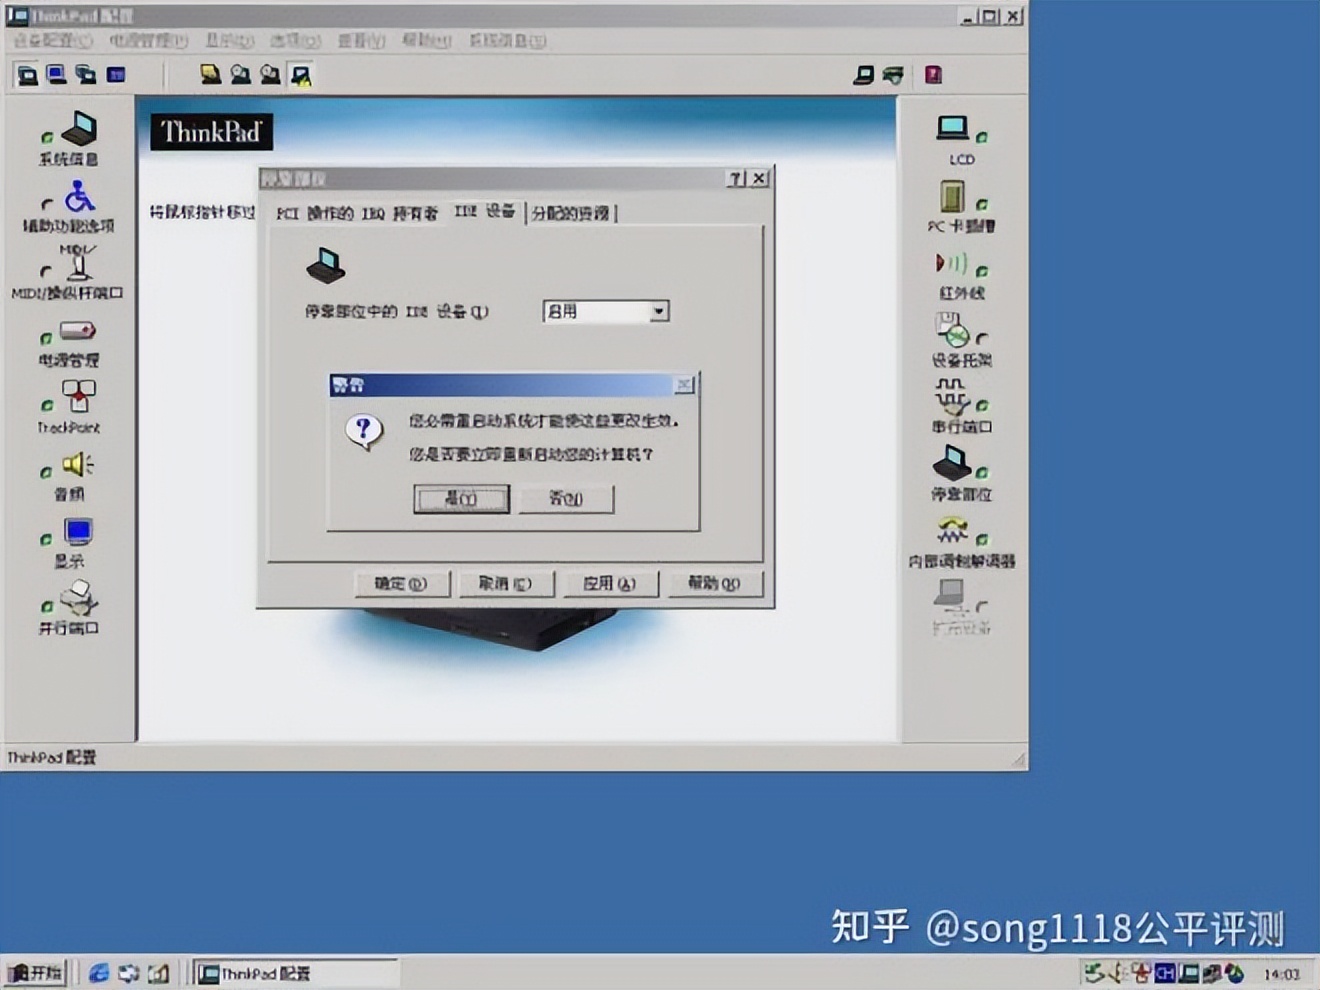Click 否(N) in the warning dialog
The height and width of the screenshot is (990, 1320).
click(x=566, y=498)
